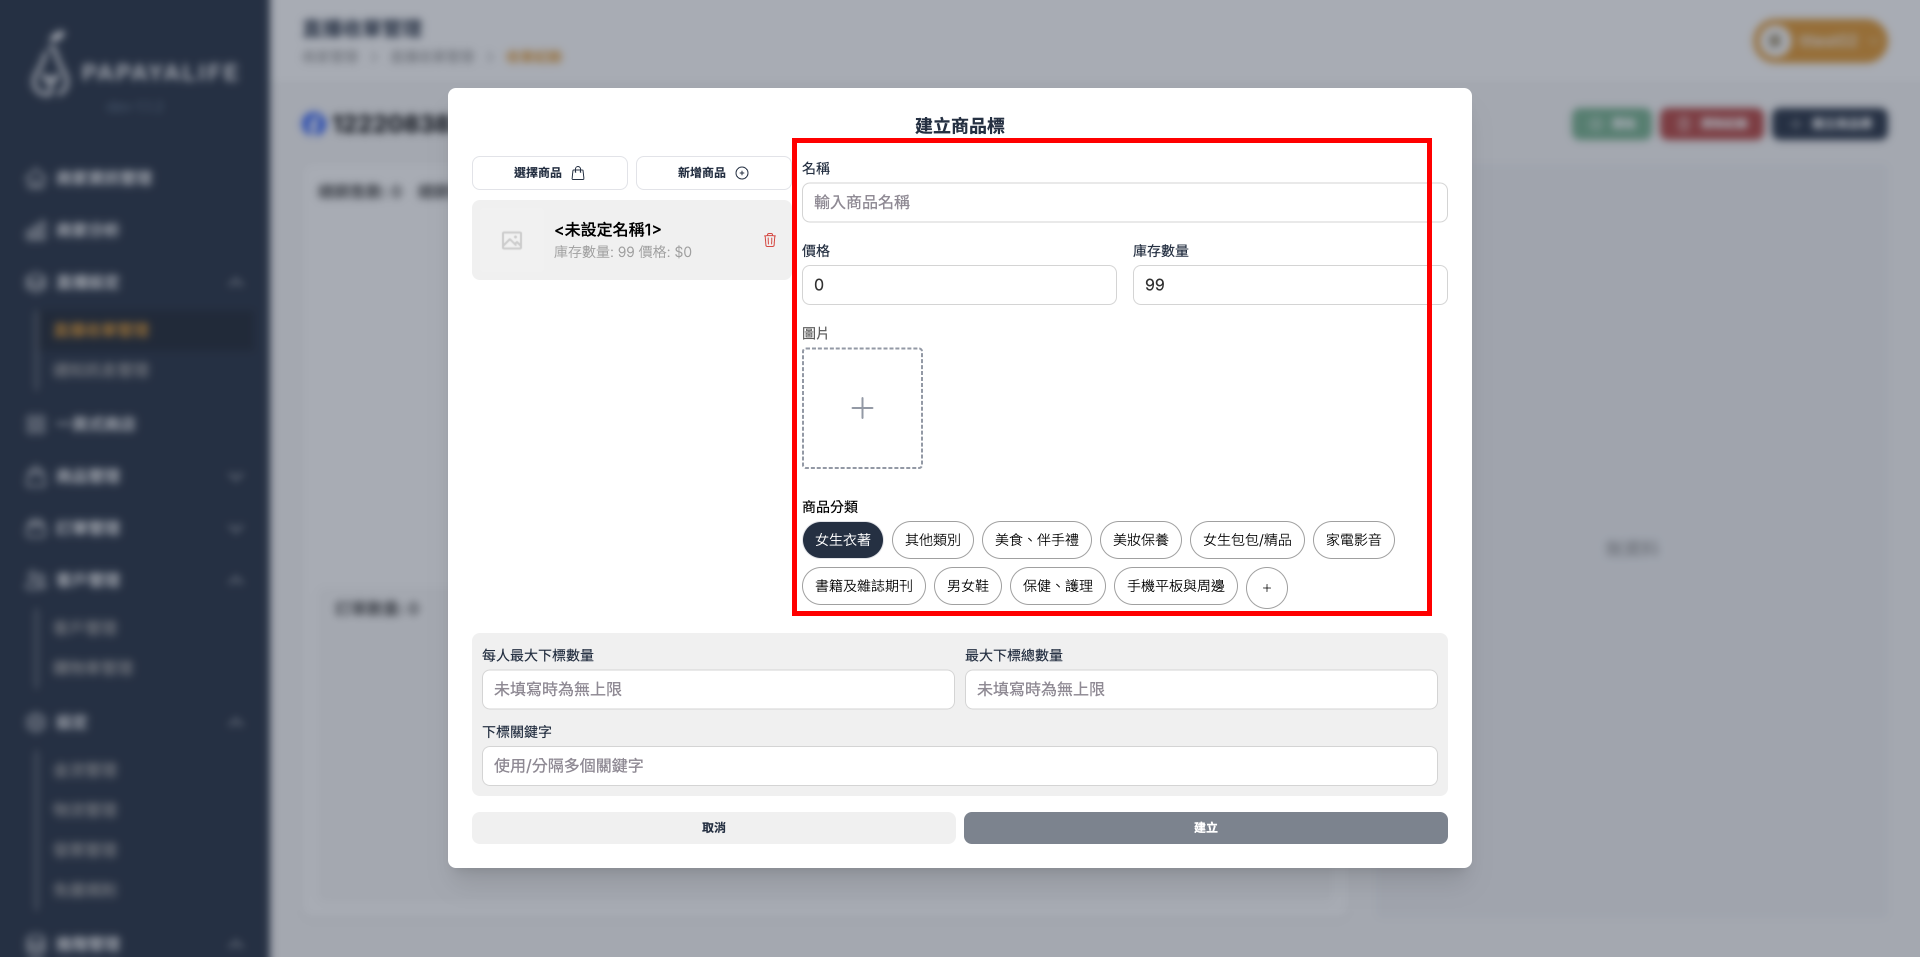Click the product image placeholder thumbnail
Viewport: 1920px width, 957px height.
pos(512,241)
